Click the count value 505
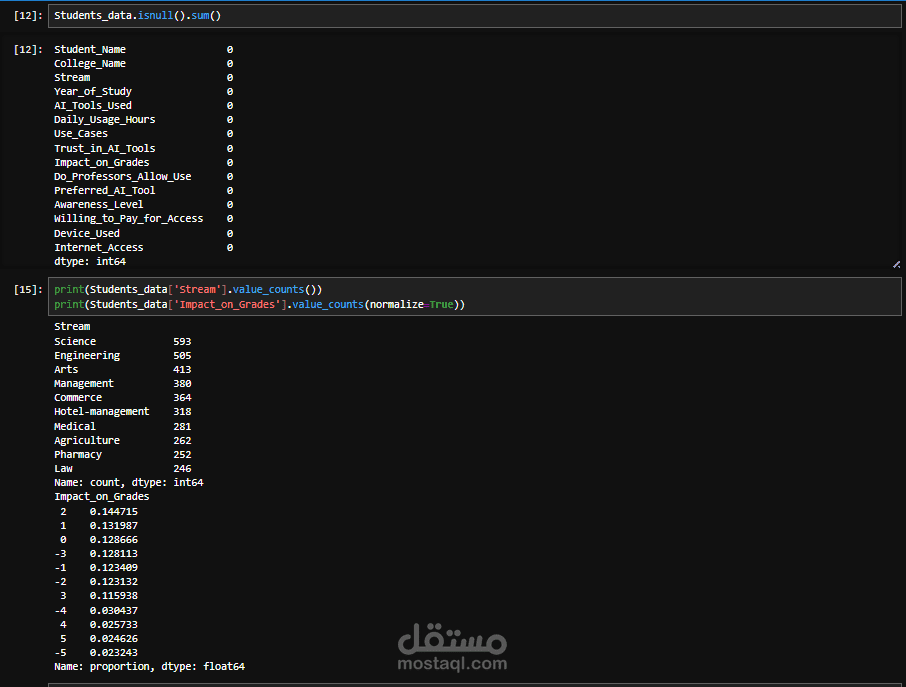Viewport: 906px width, 687px height. tap(182, 355)
